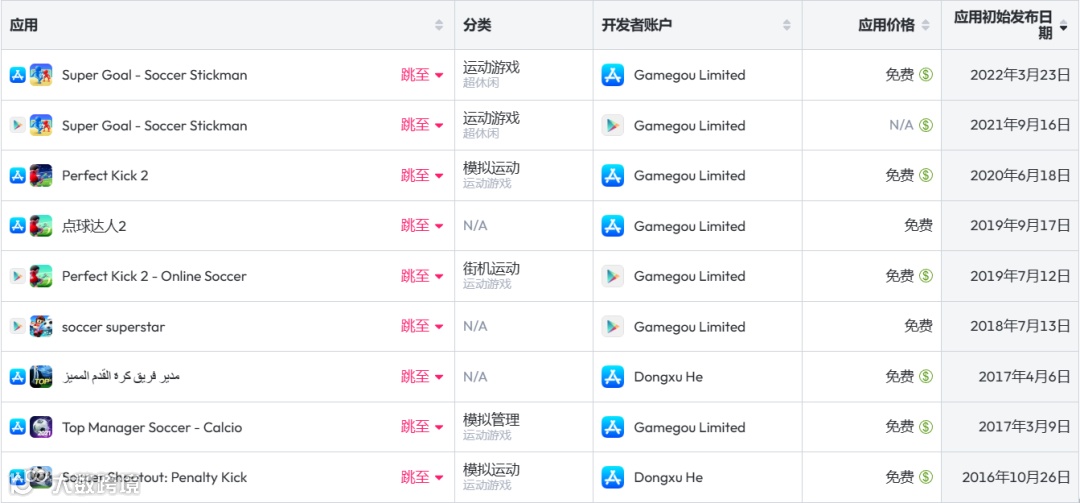
Task: Click the 开发者账户 column header label
Action: [636, 25]
